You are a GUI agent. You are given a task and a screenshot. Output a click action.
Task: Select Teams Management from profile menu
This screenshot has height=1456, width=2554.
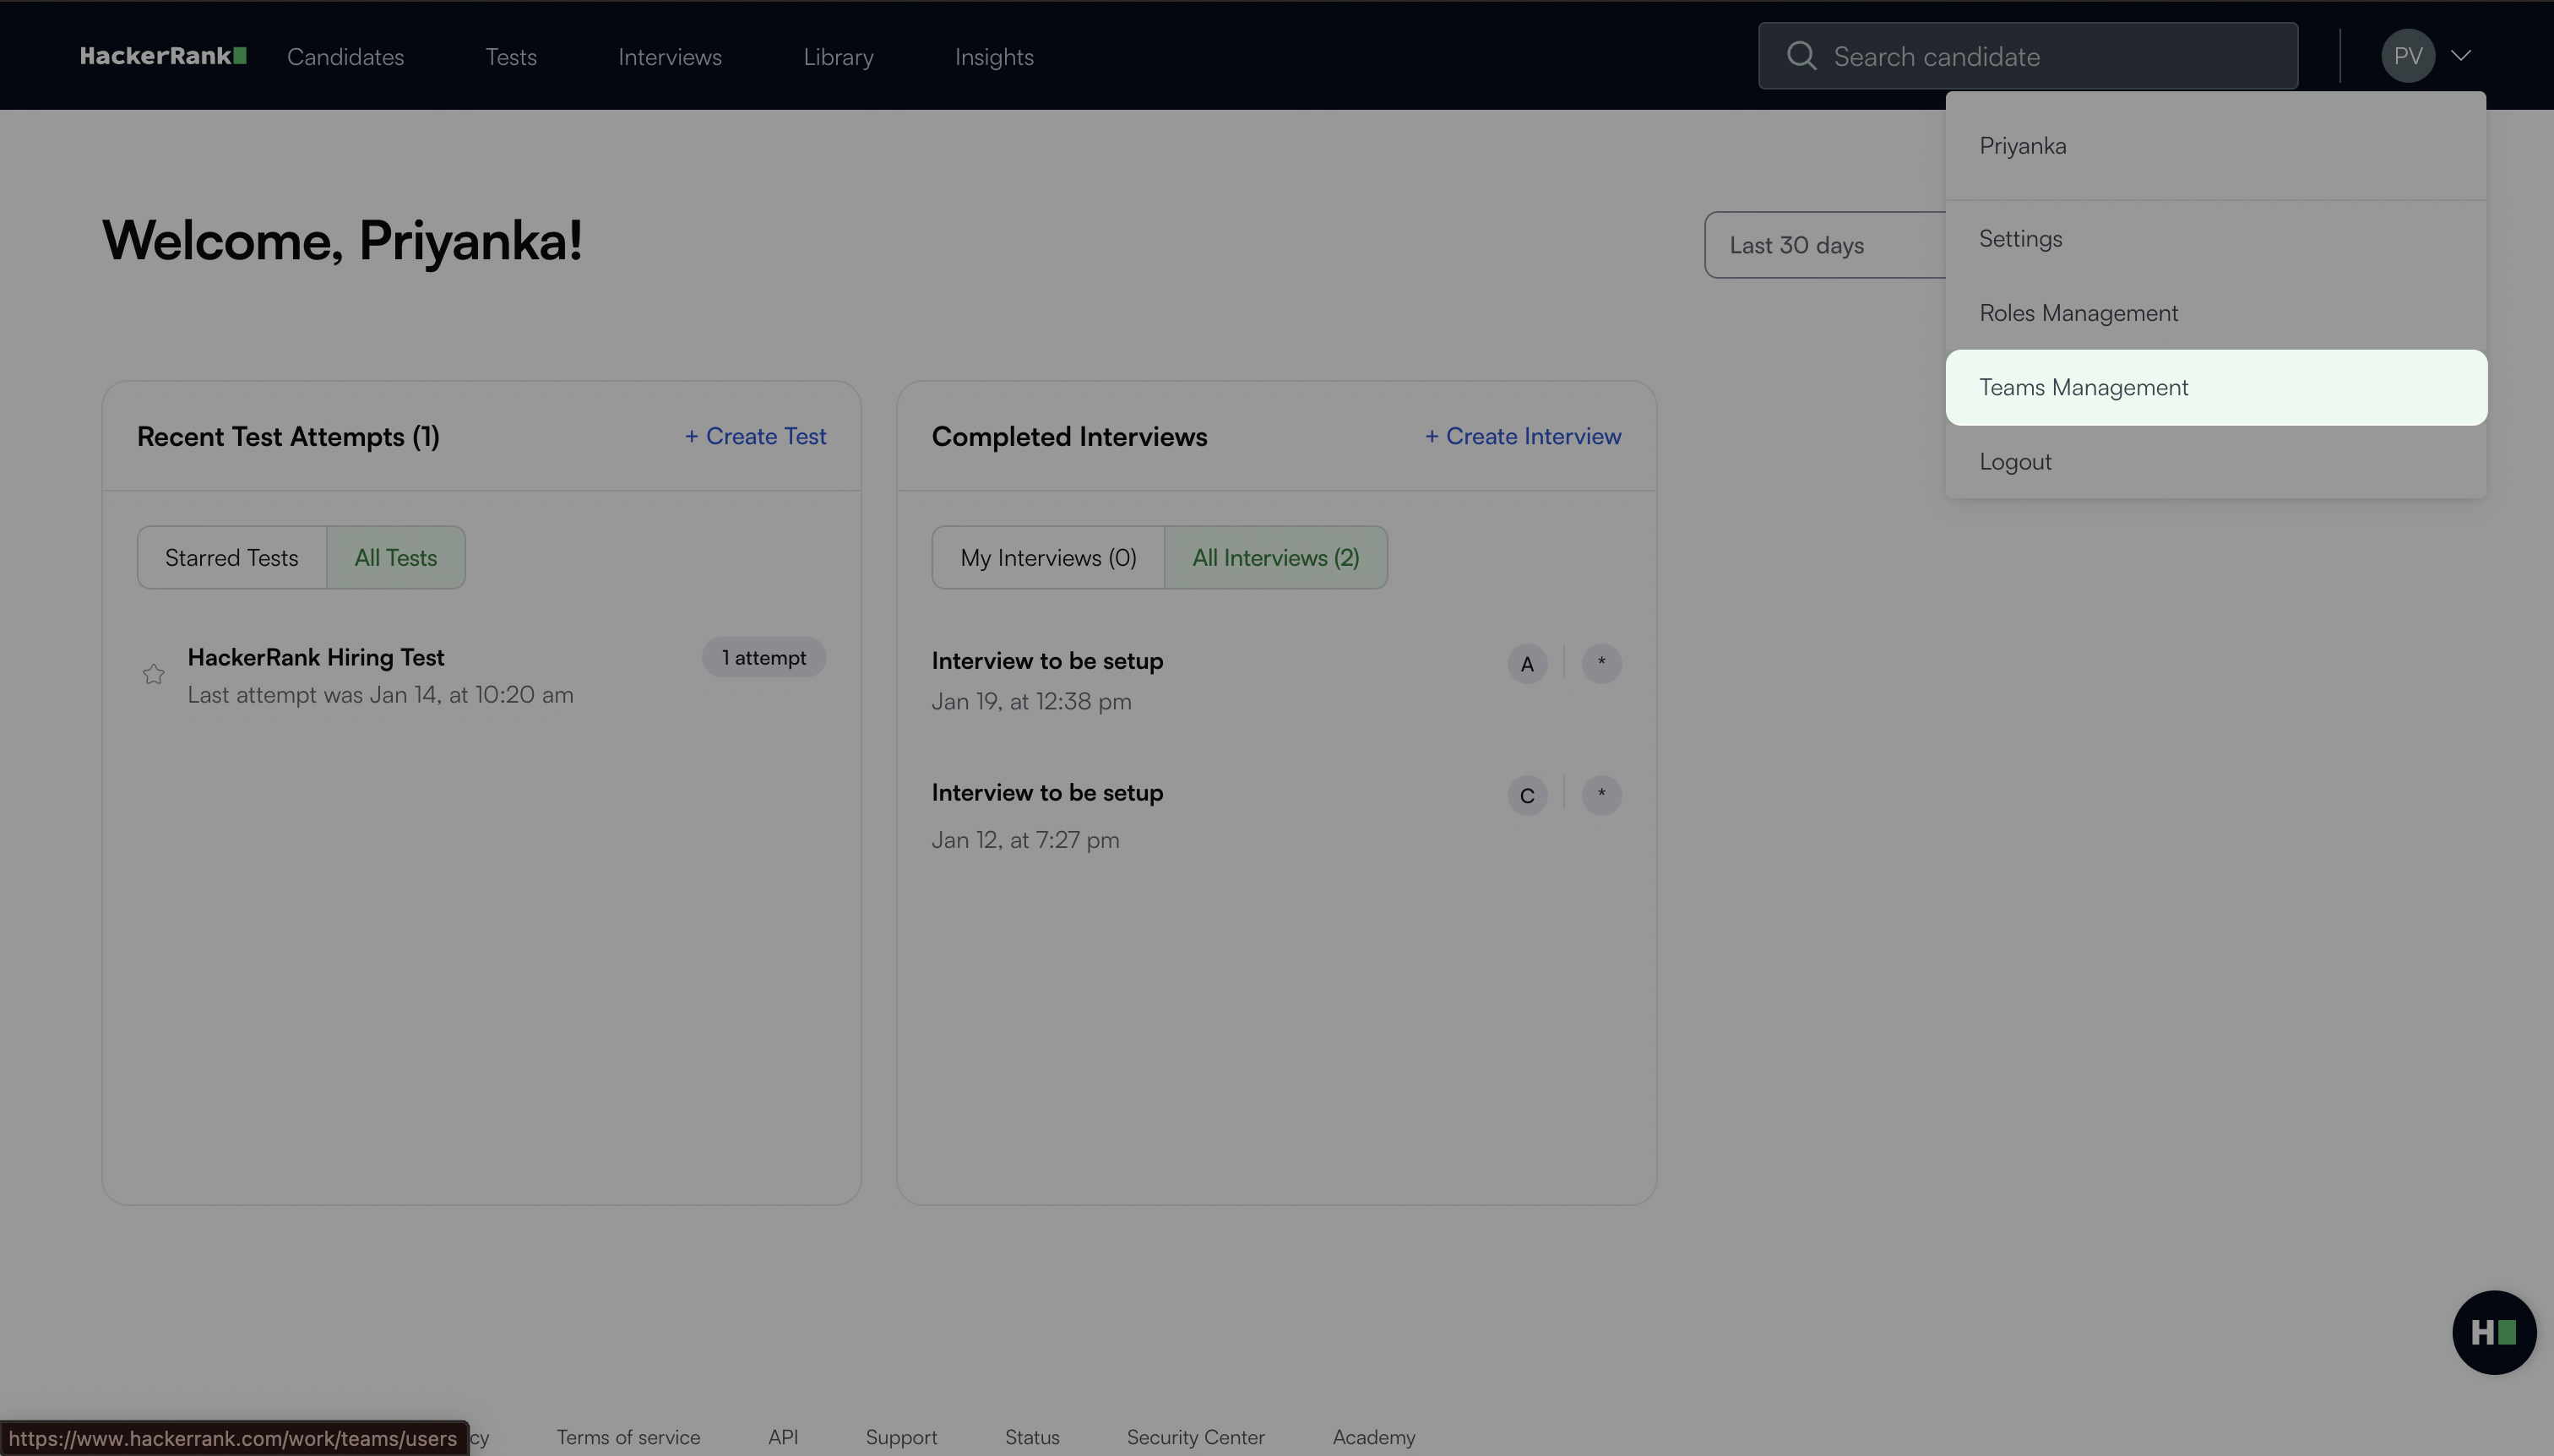pos(2084,388)
